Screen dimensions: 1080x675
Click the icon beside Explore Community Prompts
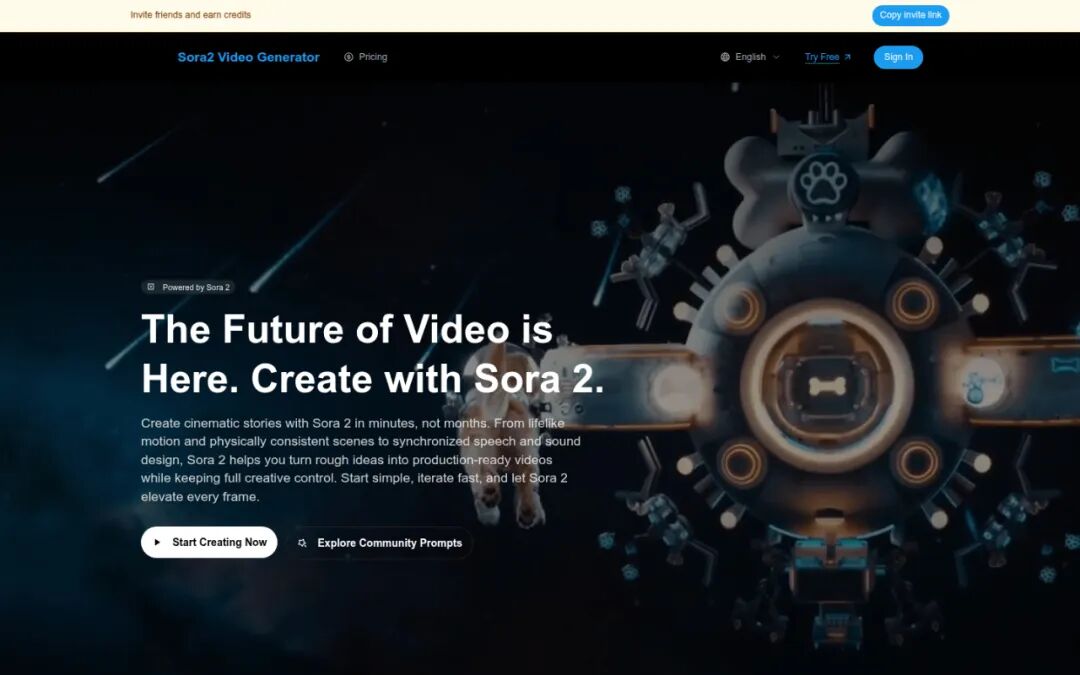[x=302, y=543]
